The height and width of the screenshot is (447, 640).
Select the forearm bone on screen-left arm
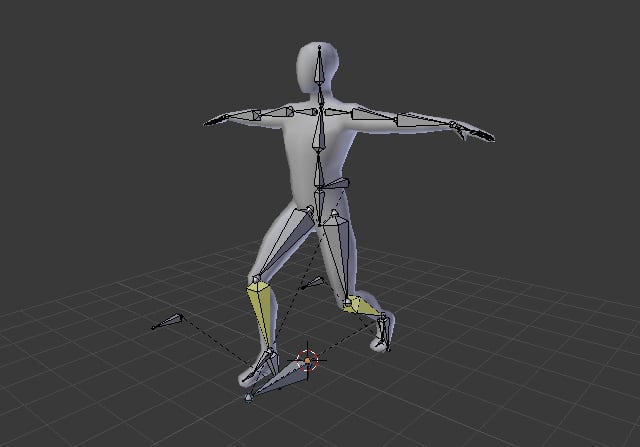[x=243, y=117]
